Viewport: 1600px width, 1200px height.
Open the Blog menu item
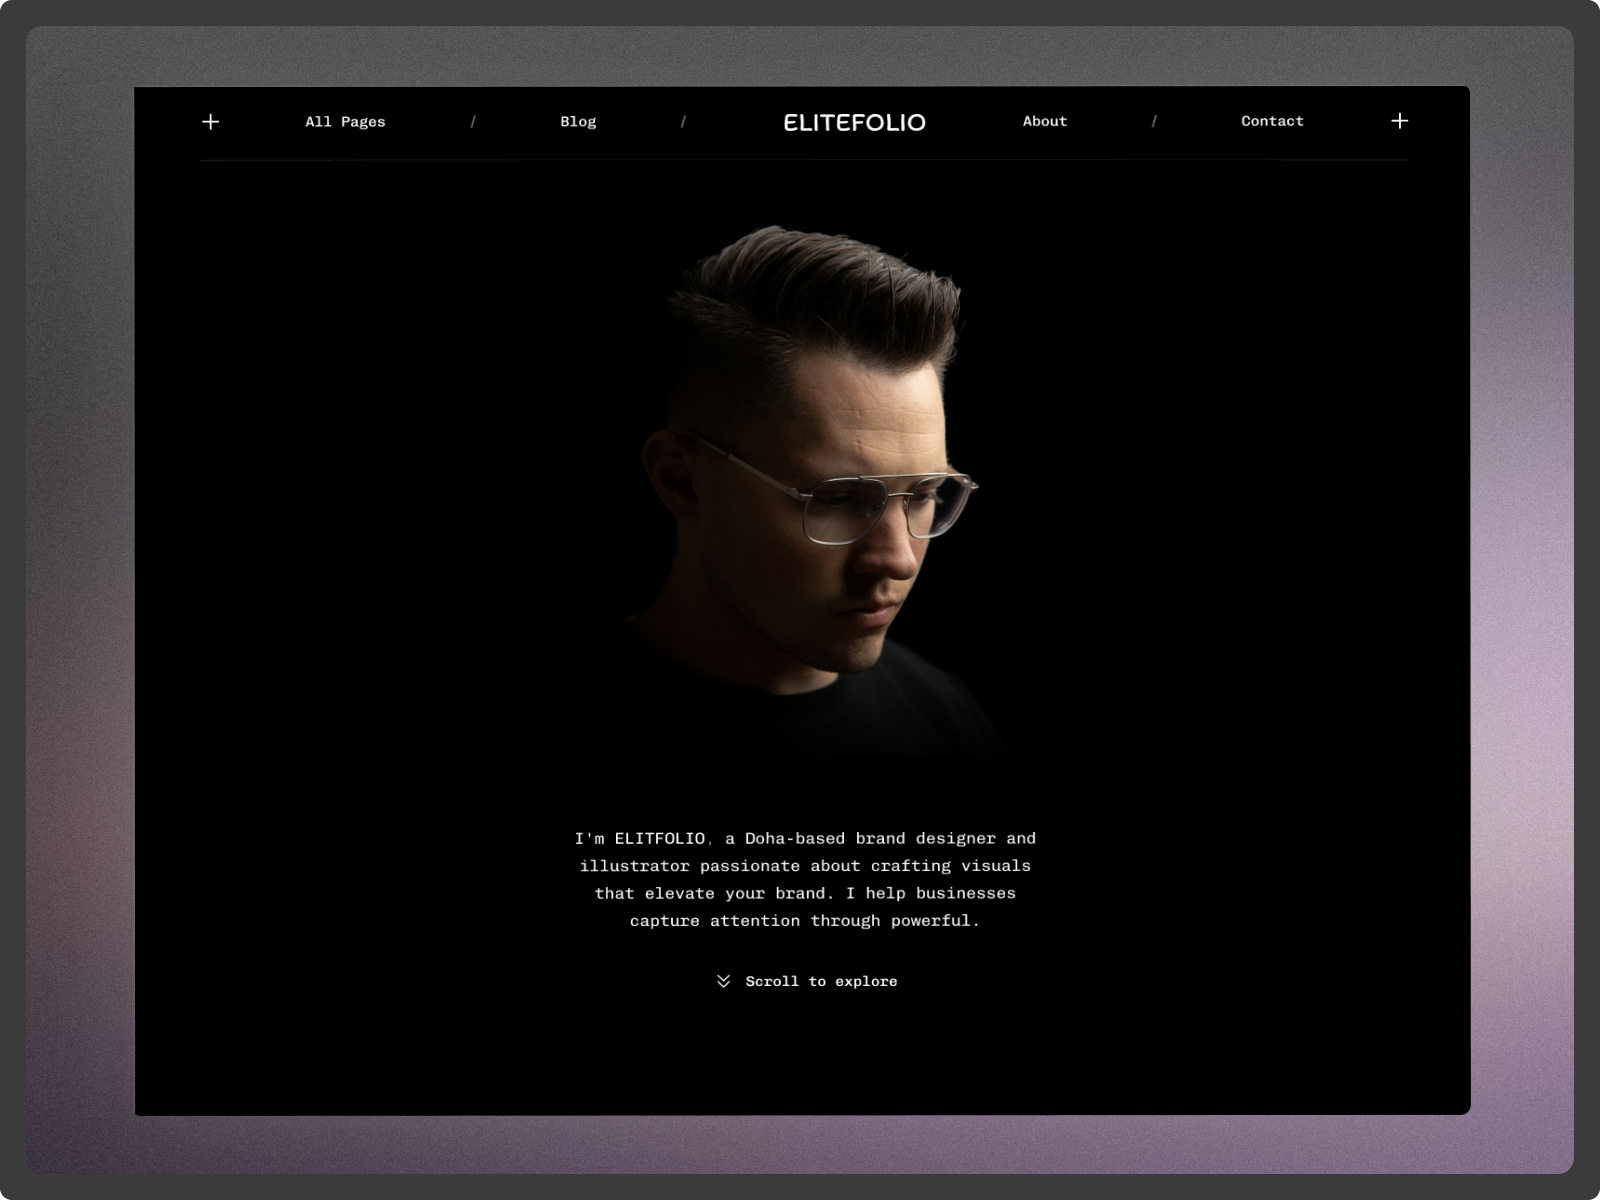(x=579, y=121)
